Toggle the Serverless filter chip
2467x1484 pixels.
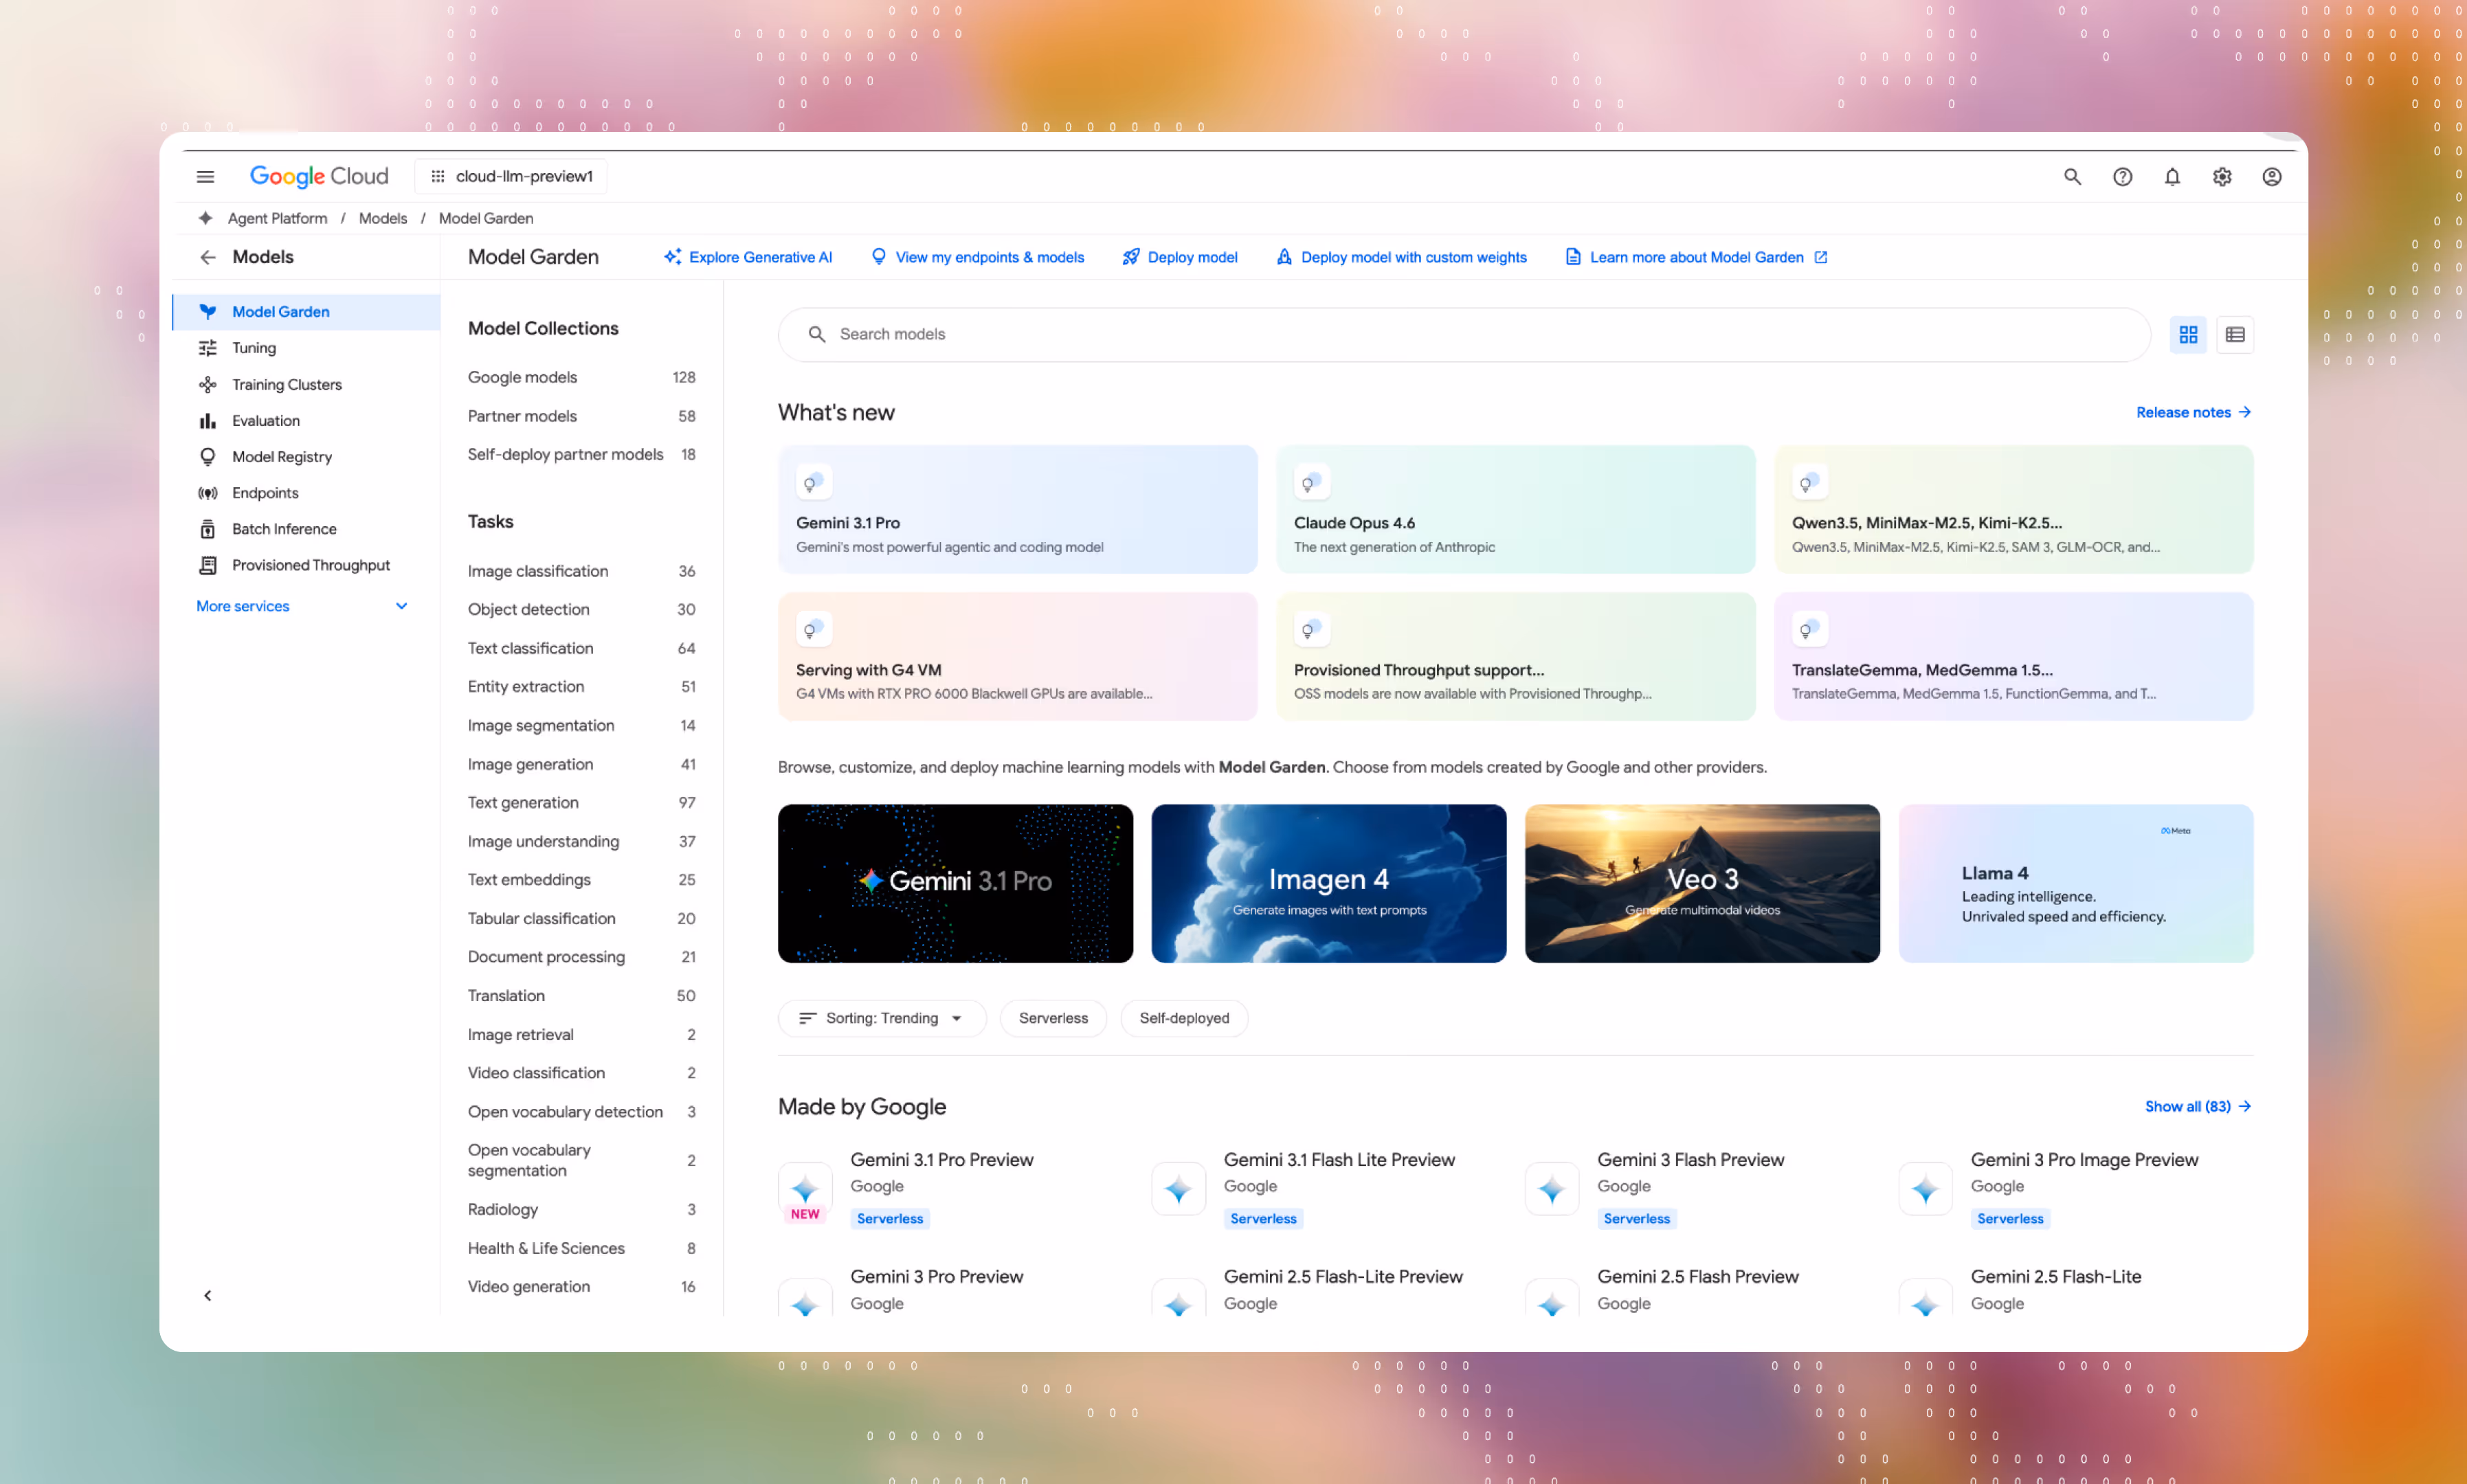pos(1053,1018)
